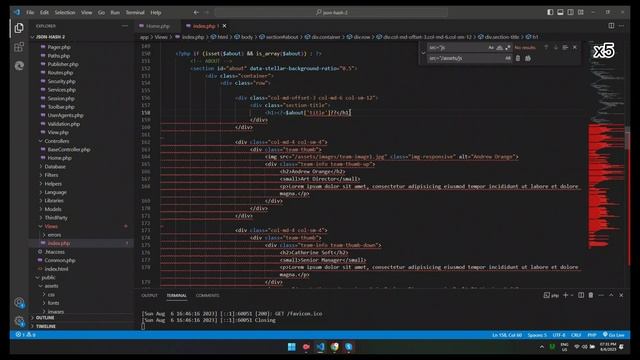Image resolution: width=640 pixels, height=360 pixels.
Task: Kill terminal with trash icon
Action: pyautogui.click(x=591, y=295)
